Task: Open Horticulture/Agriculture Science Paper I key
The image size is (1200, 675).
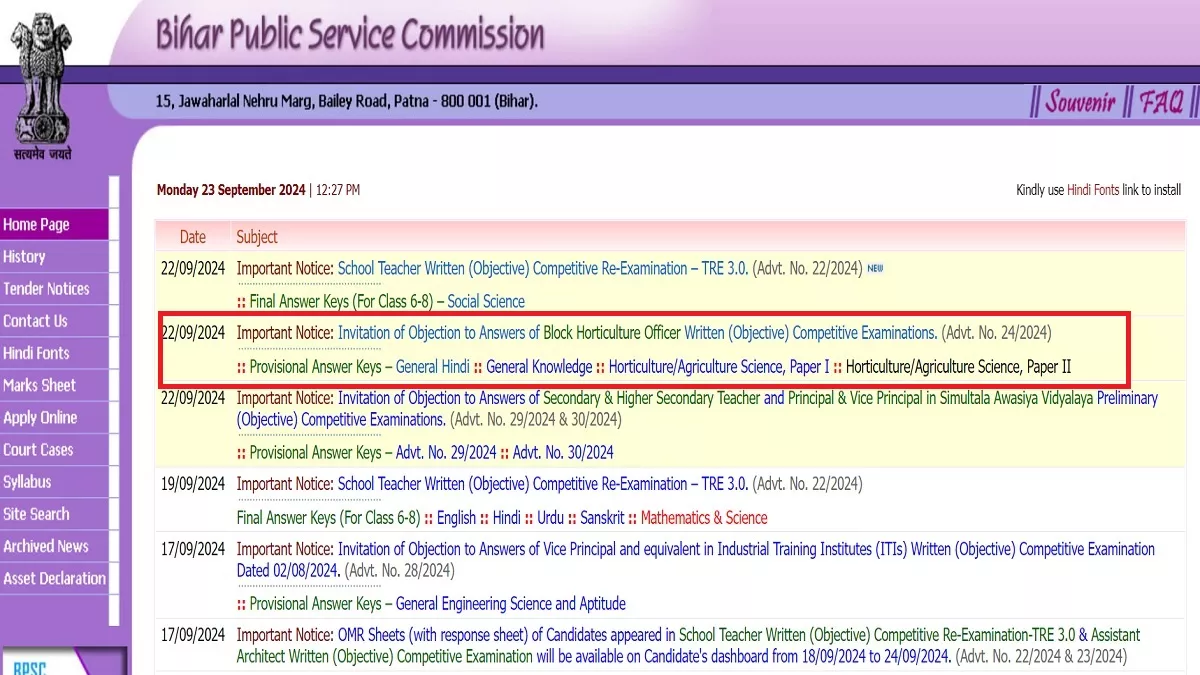Action: (x=719, y=367)
